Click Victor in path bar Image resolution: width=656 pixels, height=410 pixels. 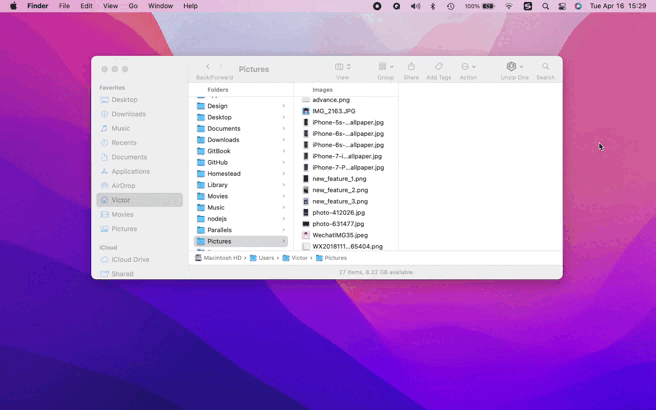[295, 258]
